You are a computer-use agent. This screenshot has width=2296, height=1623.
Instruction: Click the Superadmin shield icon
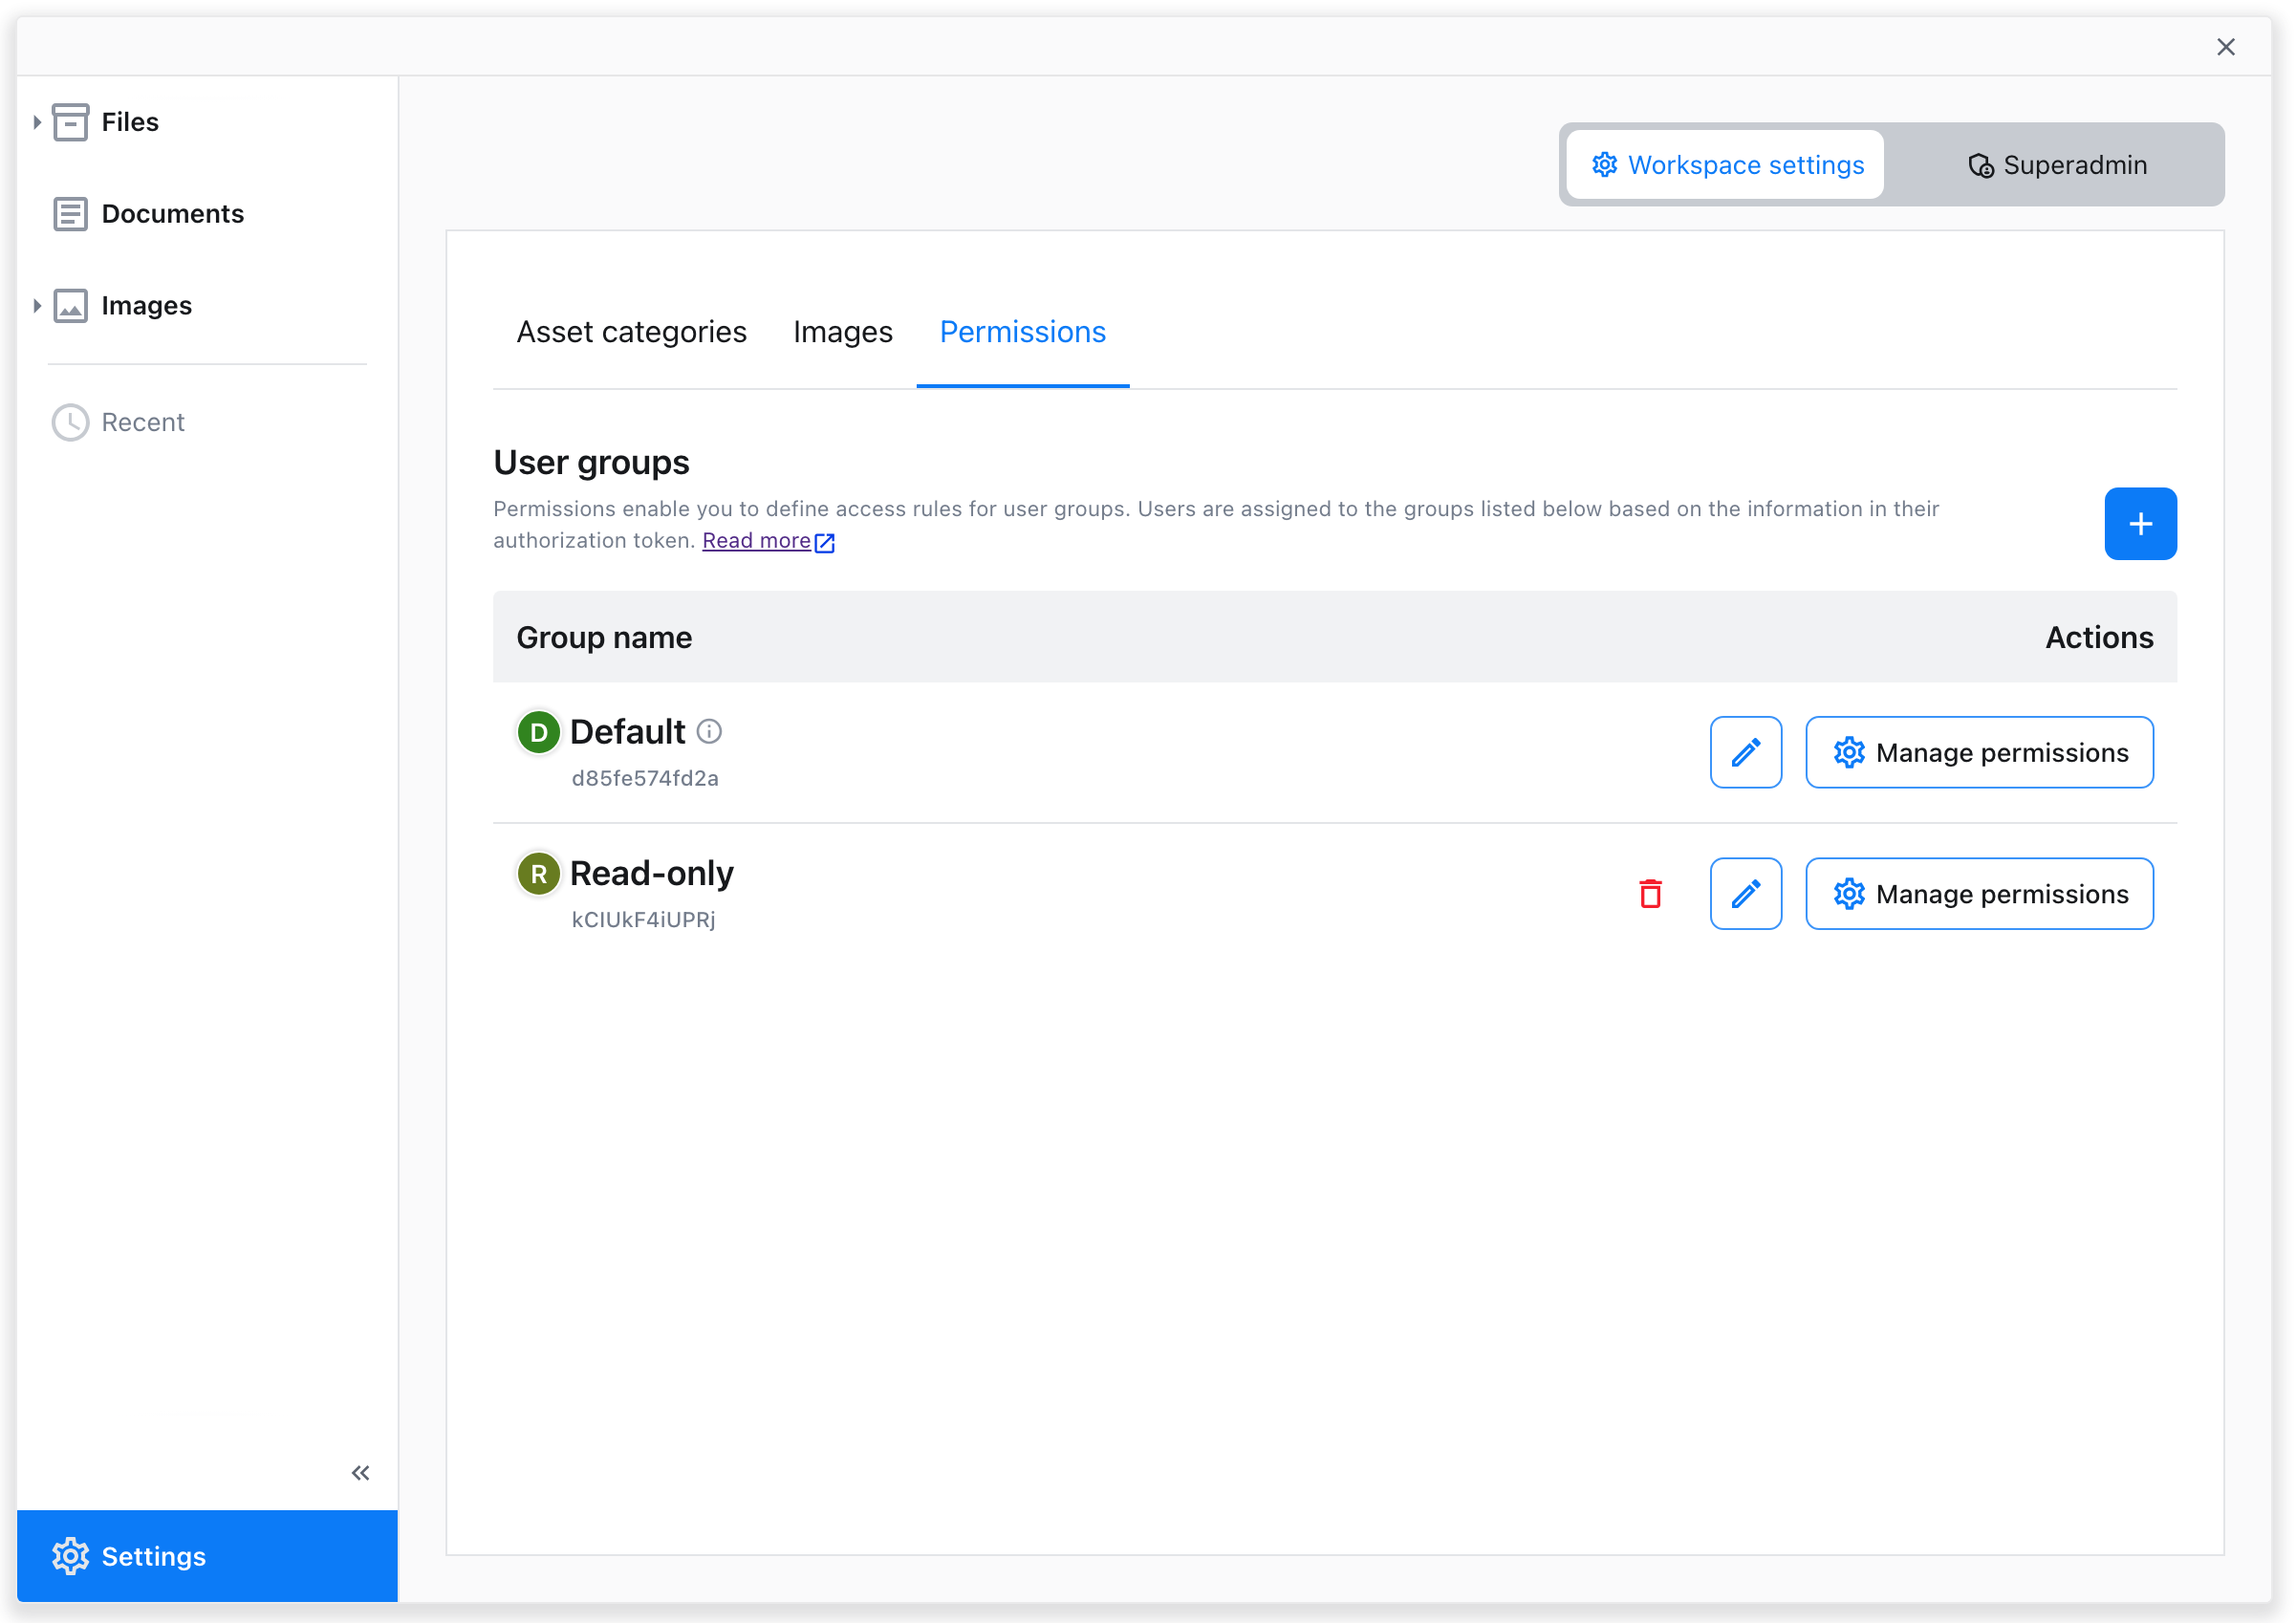[1978, 165]
